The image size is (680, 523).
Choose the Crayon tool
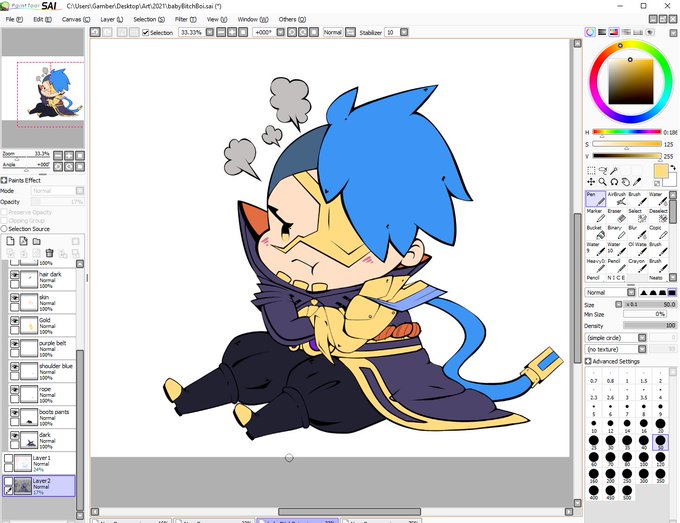pyautogui.click(x=638, y=266)
